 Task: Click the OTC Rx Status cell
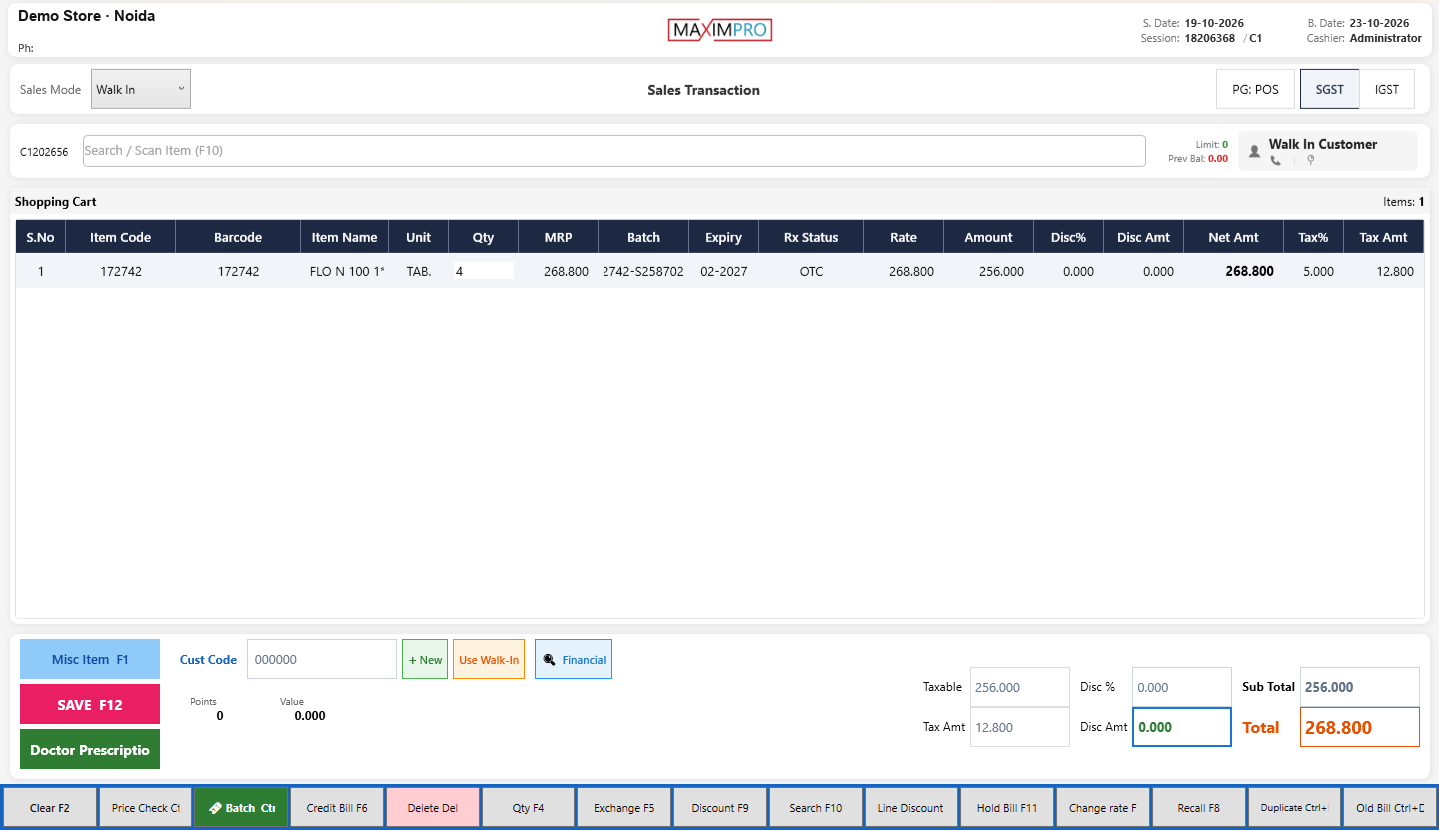pos(811,271)
